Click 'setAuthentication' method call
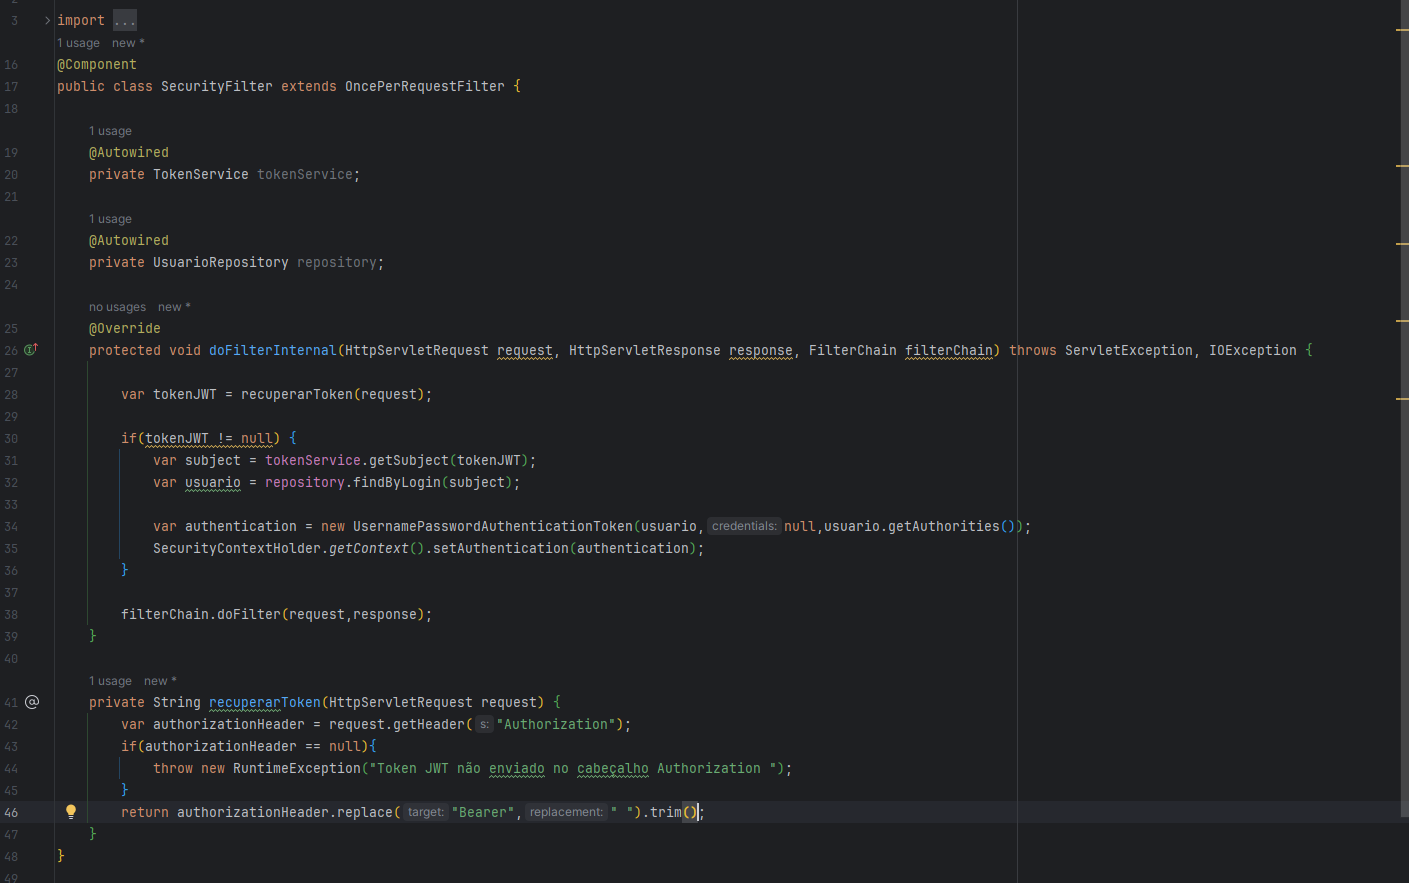 click(x=501, y=548)
